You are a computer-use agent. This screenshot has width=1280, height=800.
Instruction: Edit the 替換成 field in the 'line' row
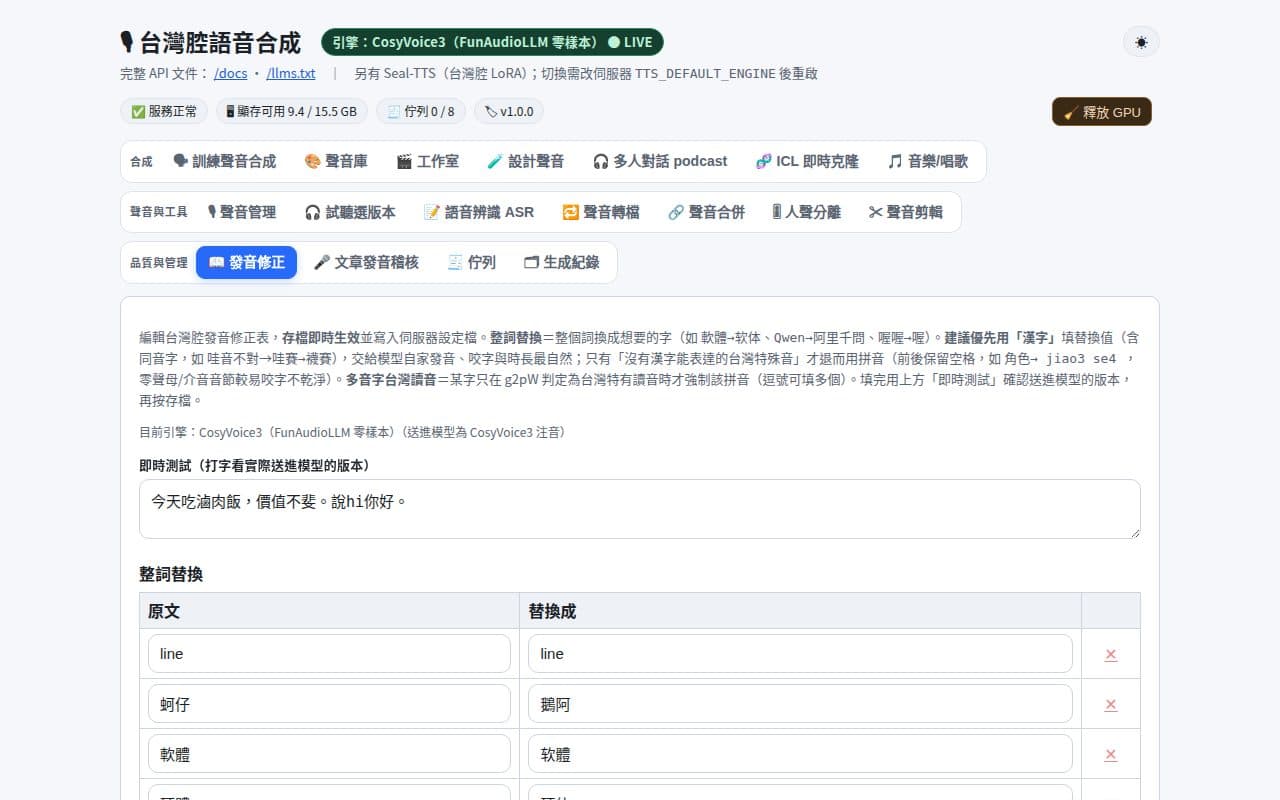pyautogui.click(x=800, y=654)
